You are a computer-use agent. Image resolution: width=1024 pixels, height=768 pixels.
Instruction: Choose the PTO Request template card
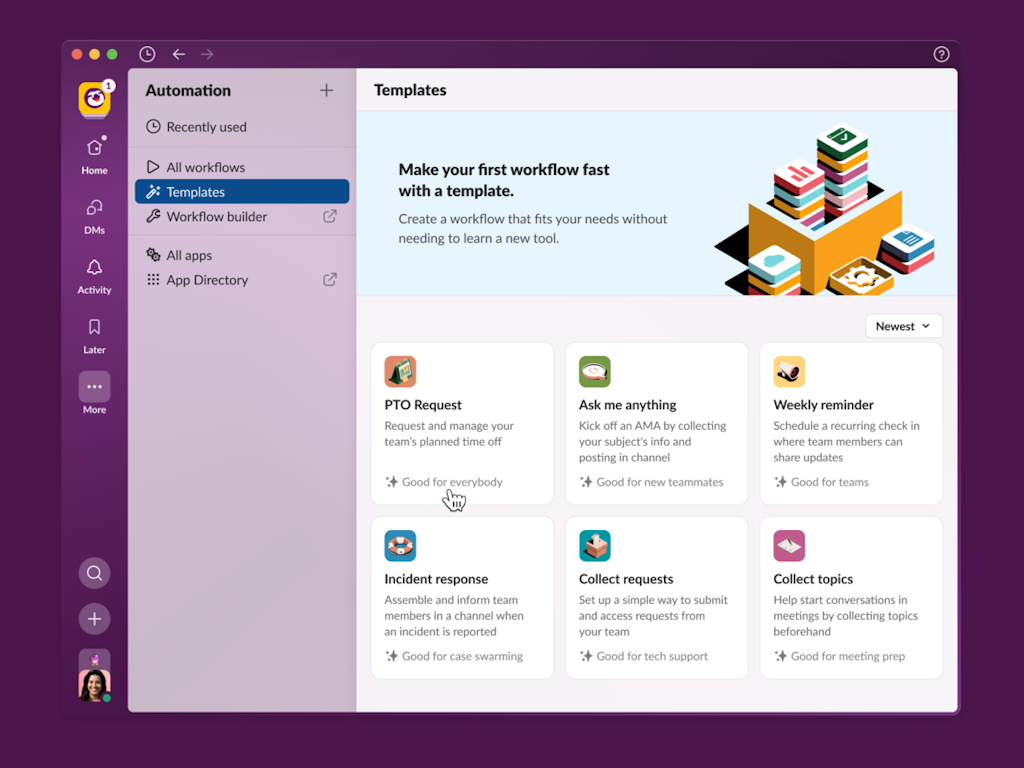[x=462, y=423]
